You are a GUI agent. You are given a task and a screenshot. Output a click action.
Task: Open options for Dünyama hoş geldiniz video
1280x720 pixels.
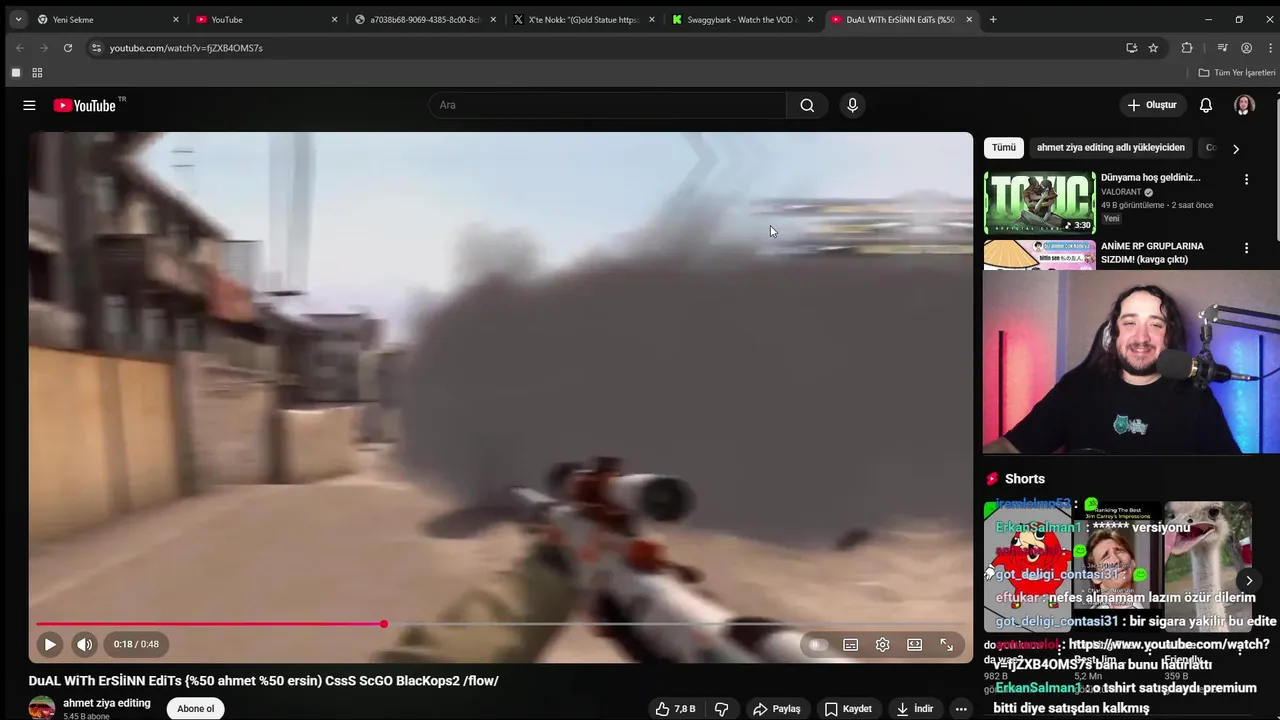(x=1246, y=180)
